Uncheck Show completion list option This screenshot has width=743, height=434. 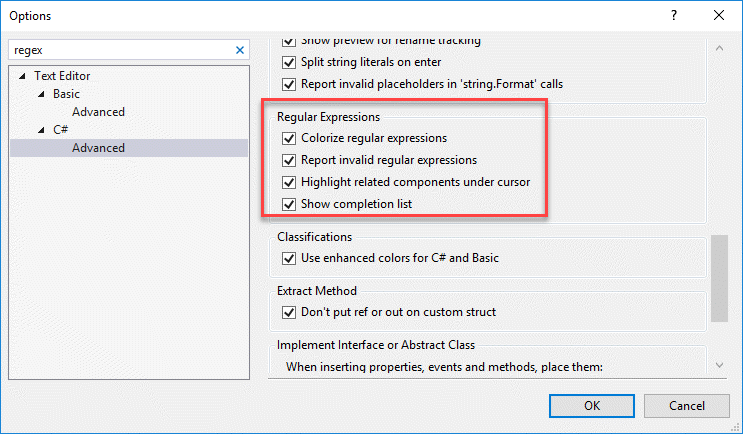click(x=290, y=204)
